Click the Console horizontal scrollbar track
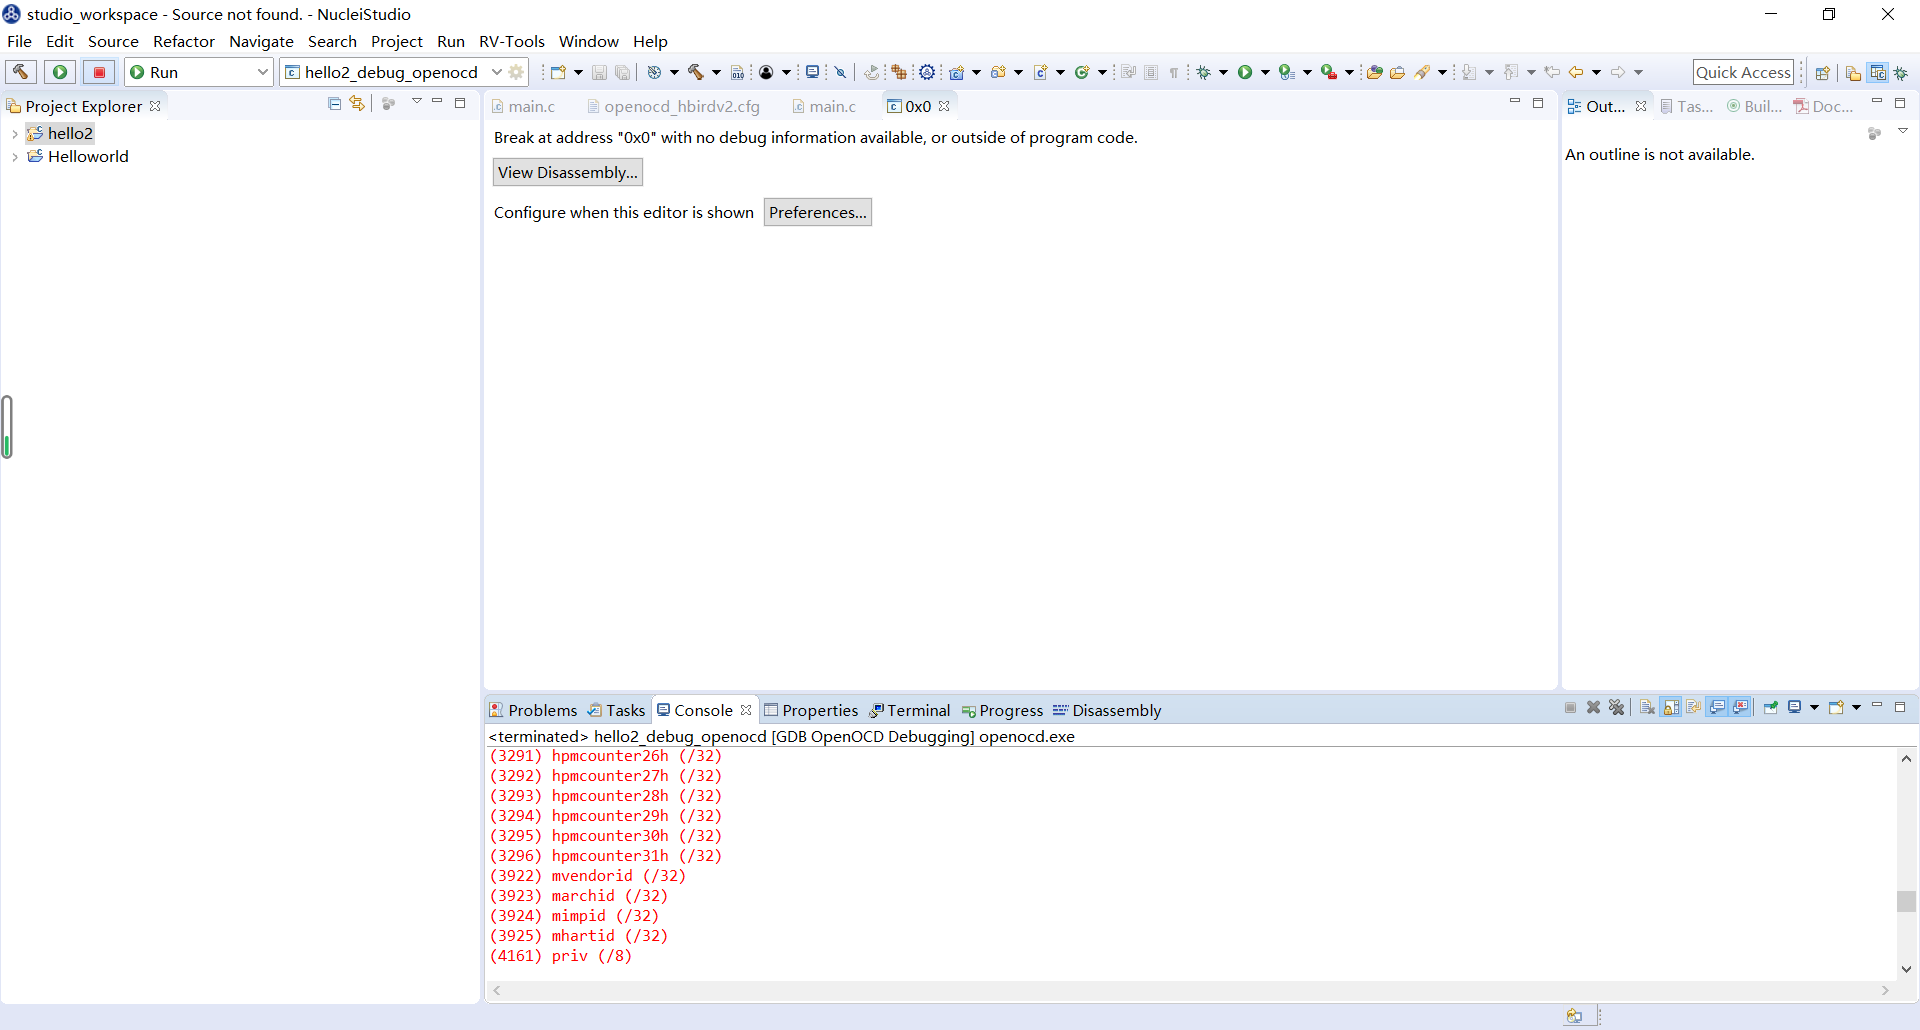The height and width of the screenshot is (1030, 1920). point(1190,990)
